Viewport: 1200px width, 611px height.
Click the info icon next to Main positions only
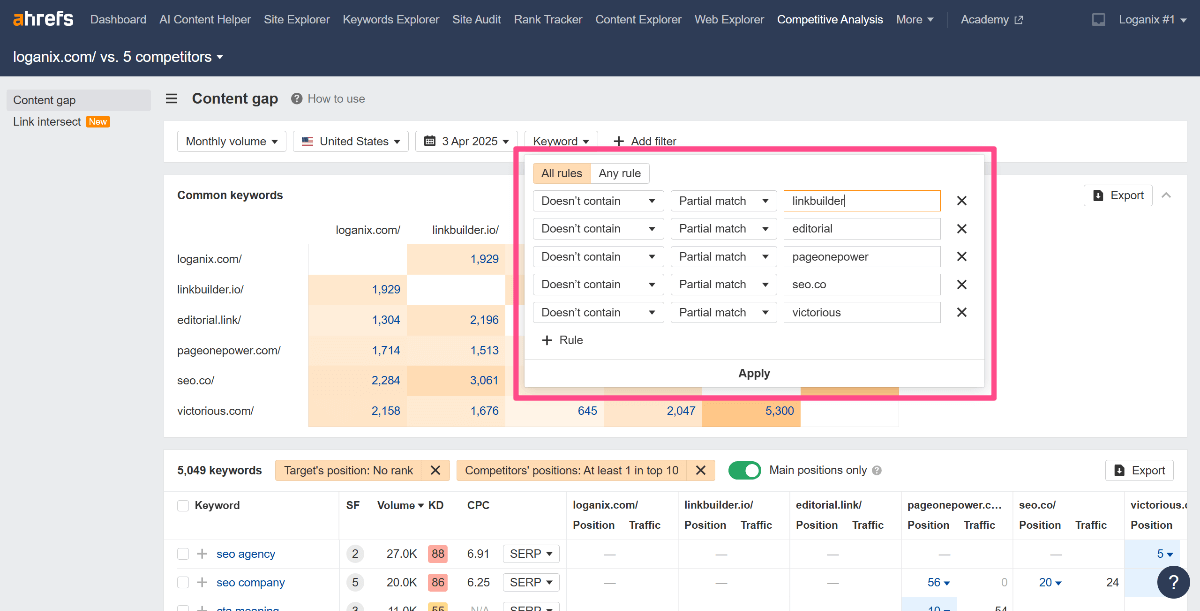pos(877,470)
